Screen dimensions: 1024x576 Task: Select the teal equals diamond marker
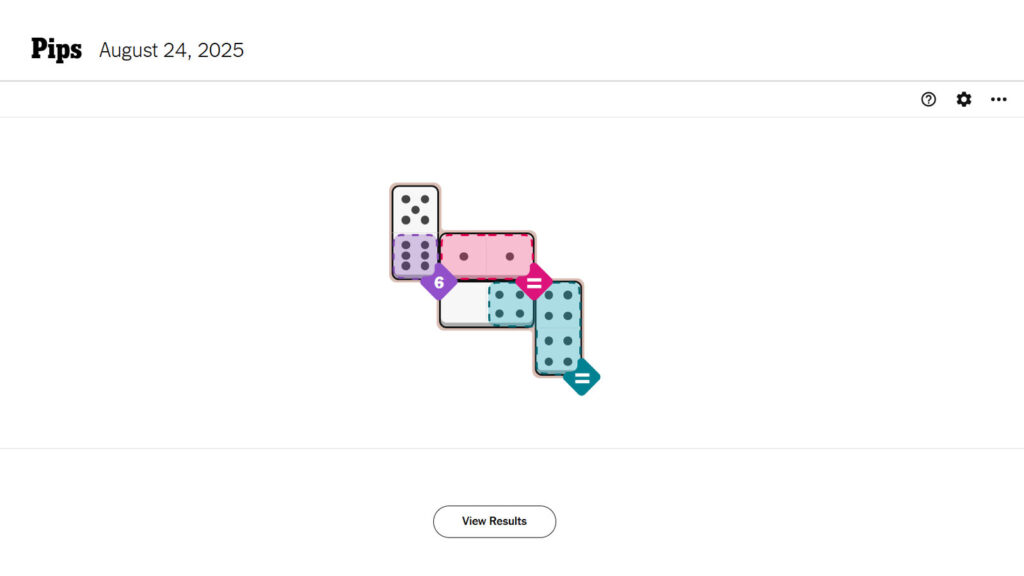581,378
